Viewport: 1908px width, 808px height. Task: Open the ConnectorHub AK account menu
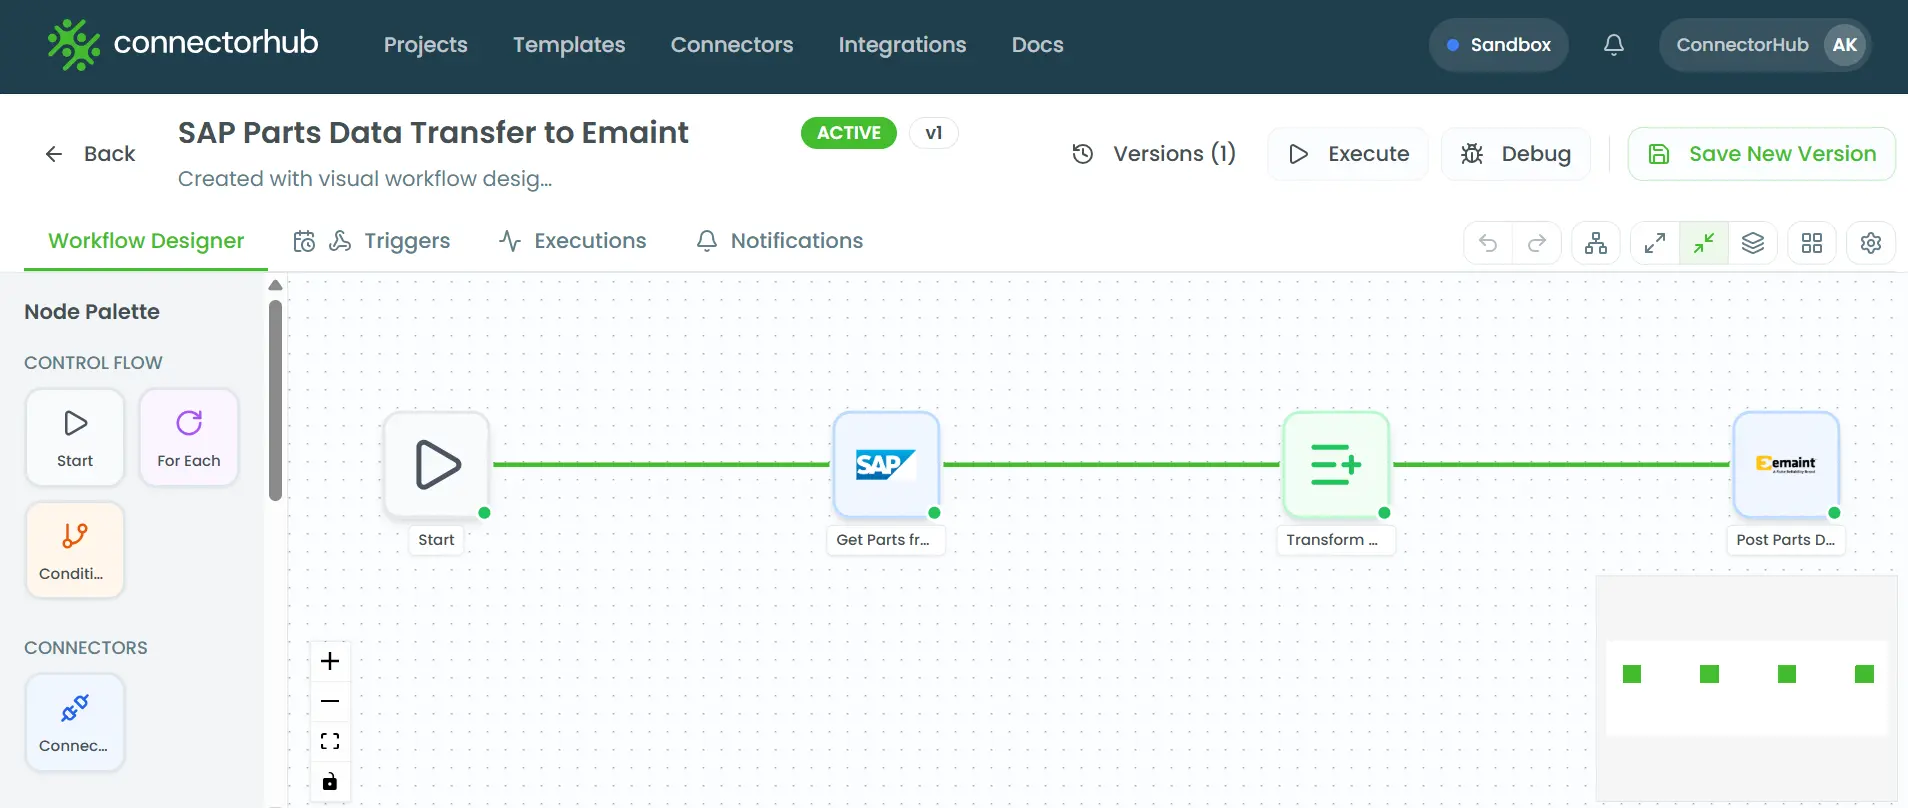pyautogui.click(x=1765, y=45)
